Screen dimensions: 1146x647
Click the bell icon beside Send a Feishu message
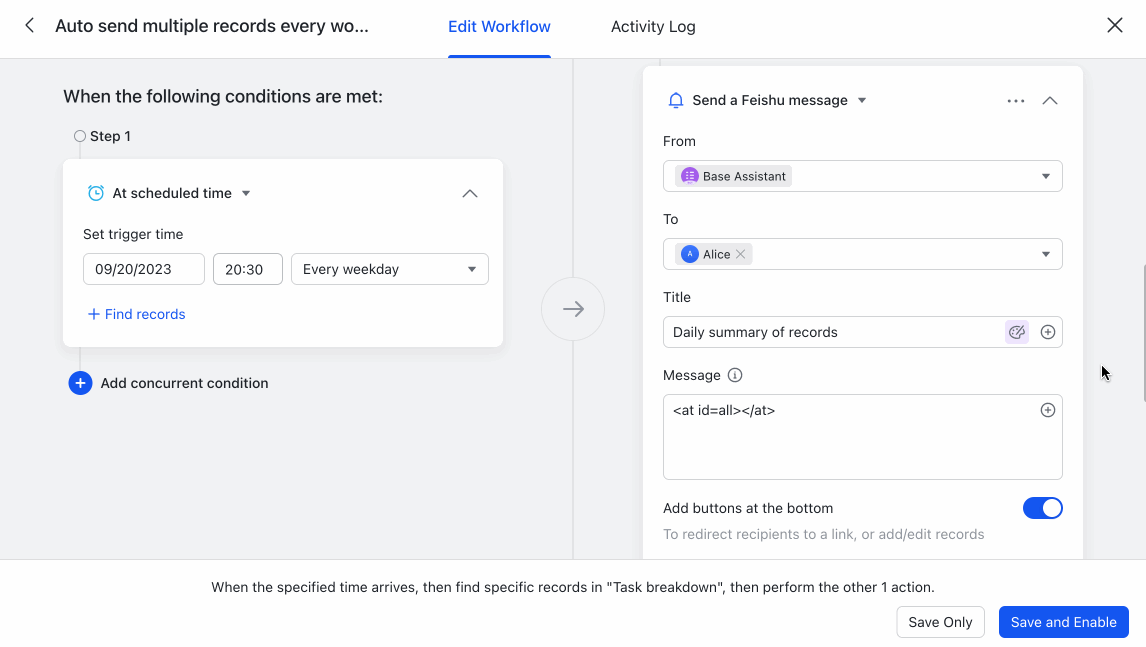click(675, 100)
